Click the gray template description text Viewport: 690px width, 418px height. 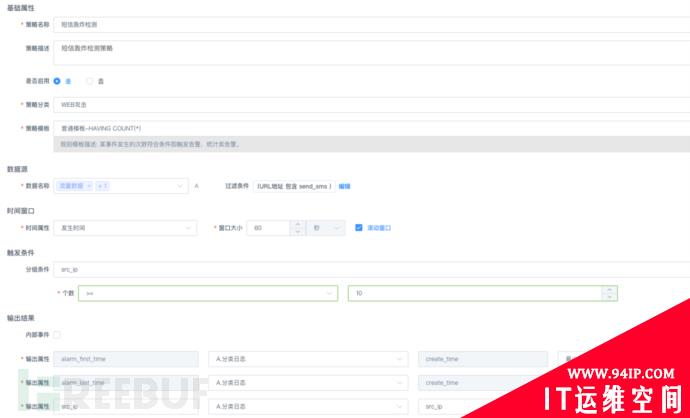[150, 144]
